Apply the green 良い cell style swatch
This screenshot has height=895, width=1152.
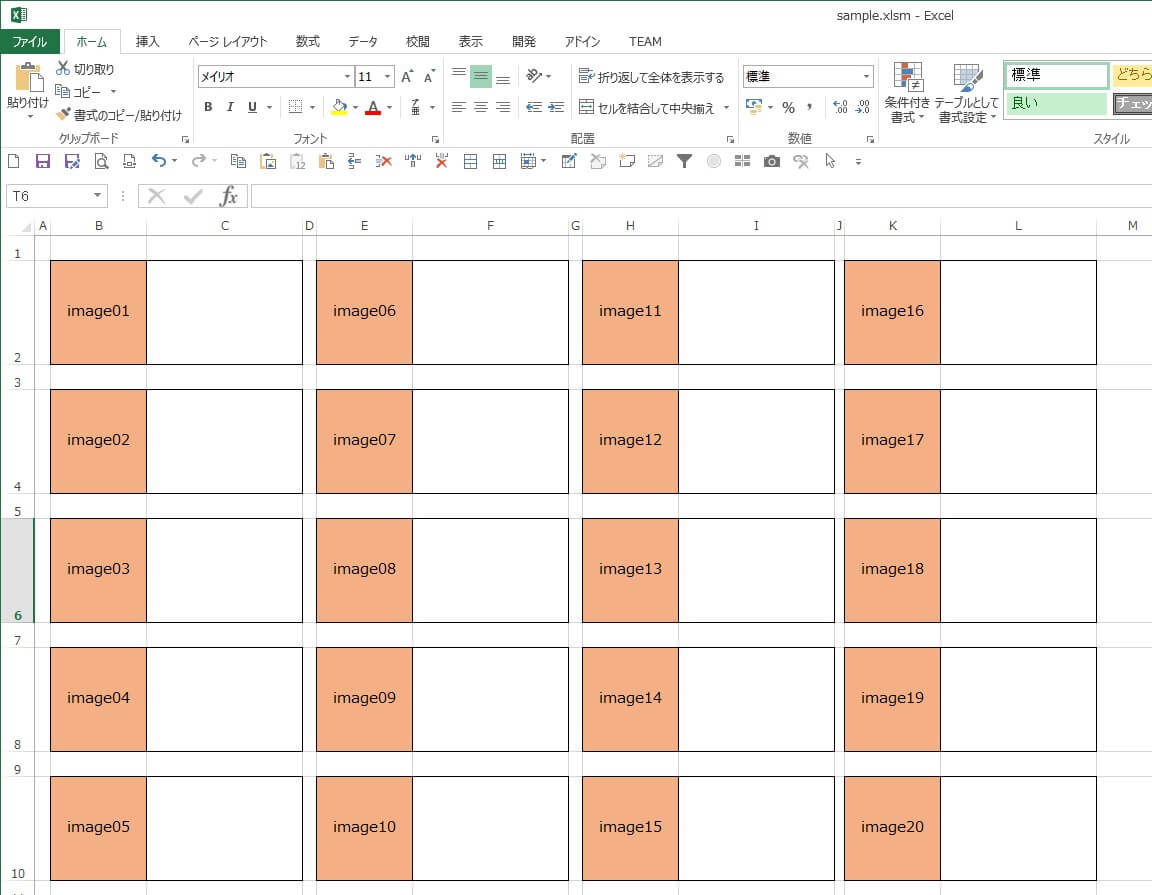tap(1056, 103)
